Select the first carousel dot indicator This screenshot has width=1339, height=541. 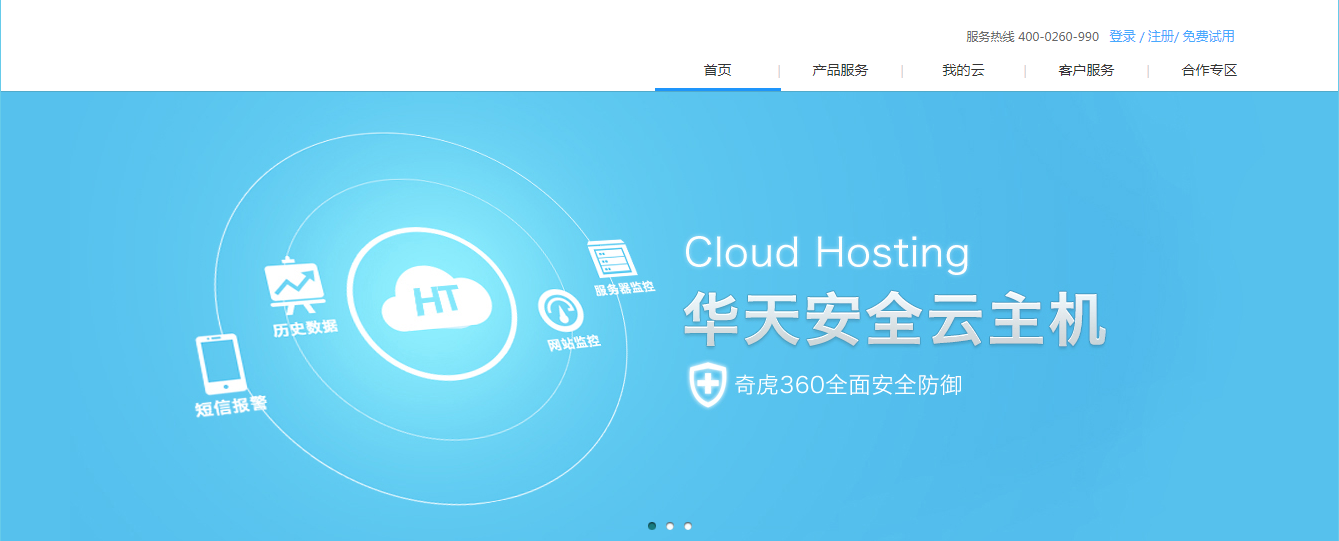[x=652, y=525]
